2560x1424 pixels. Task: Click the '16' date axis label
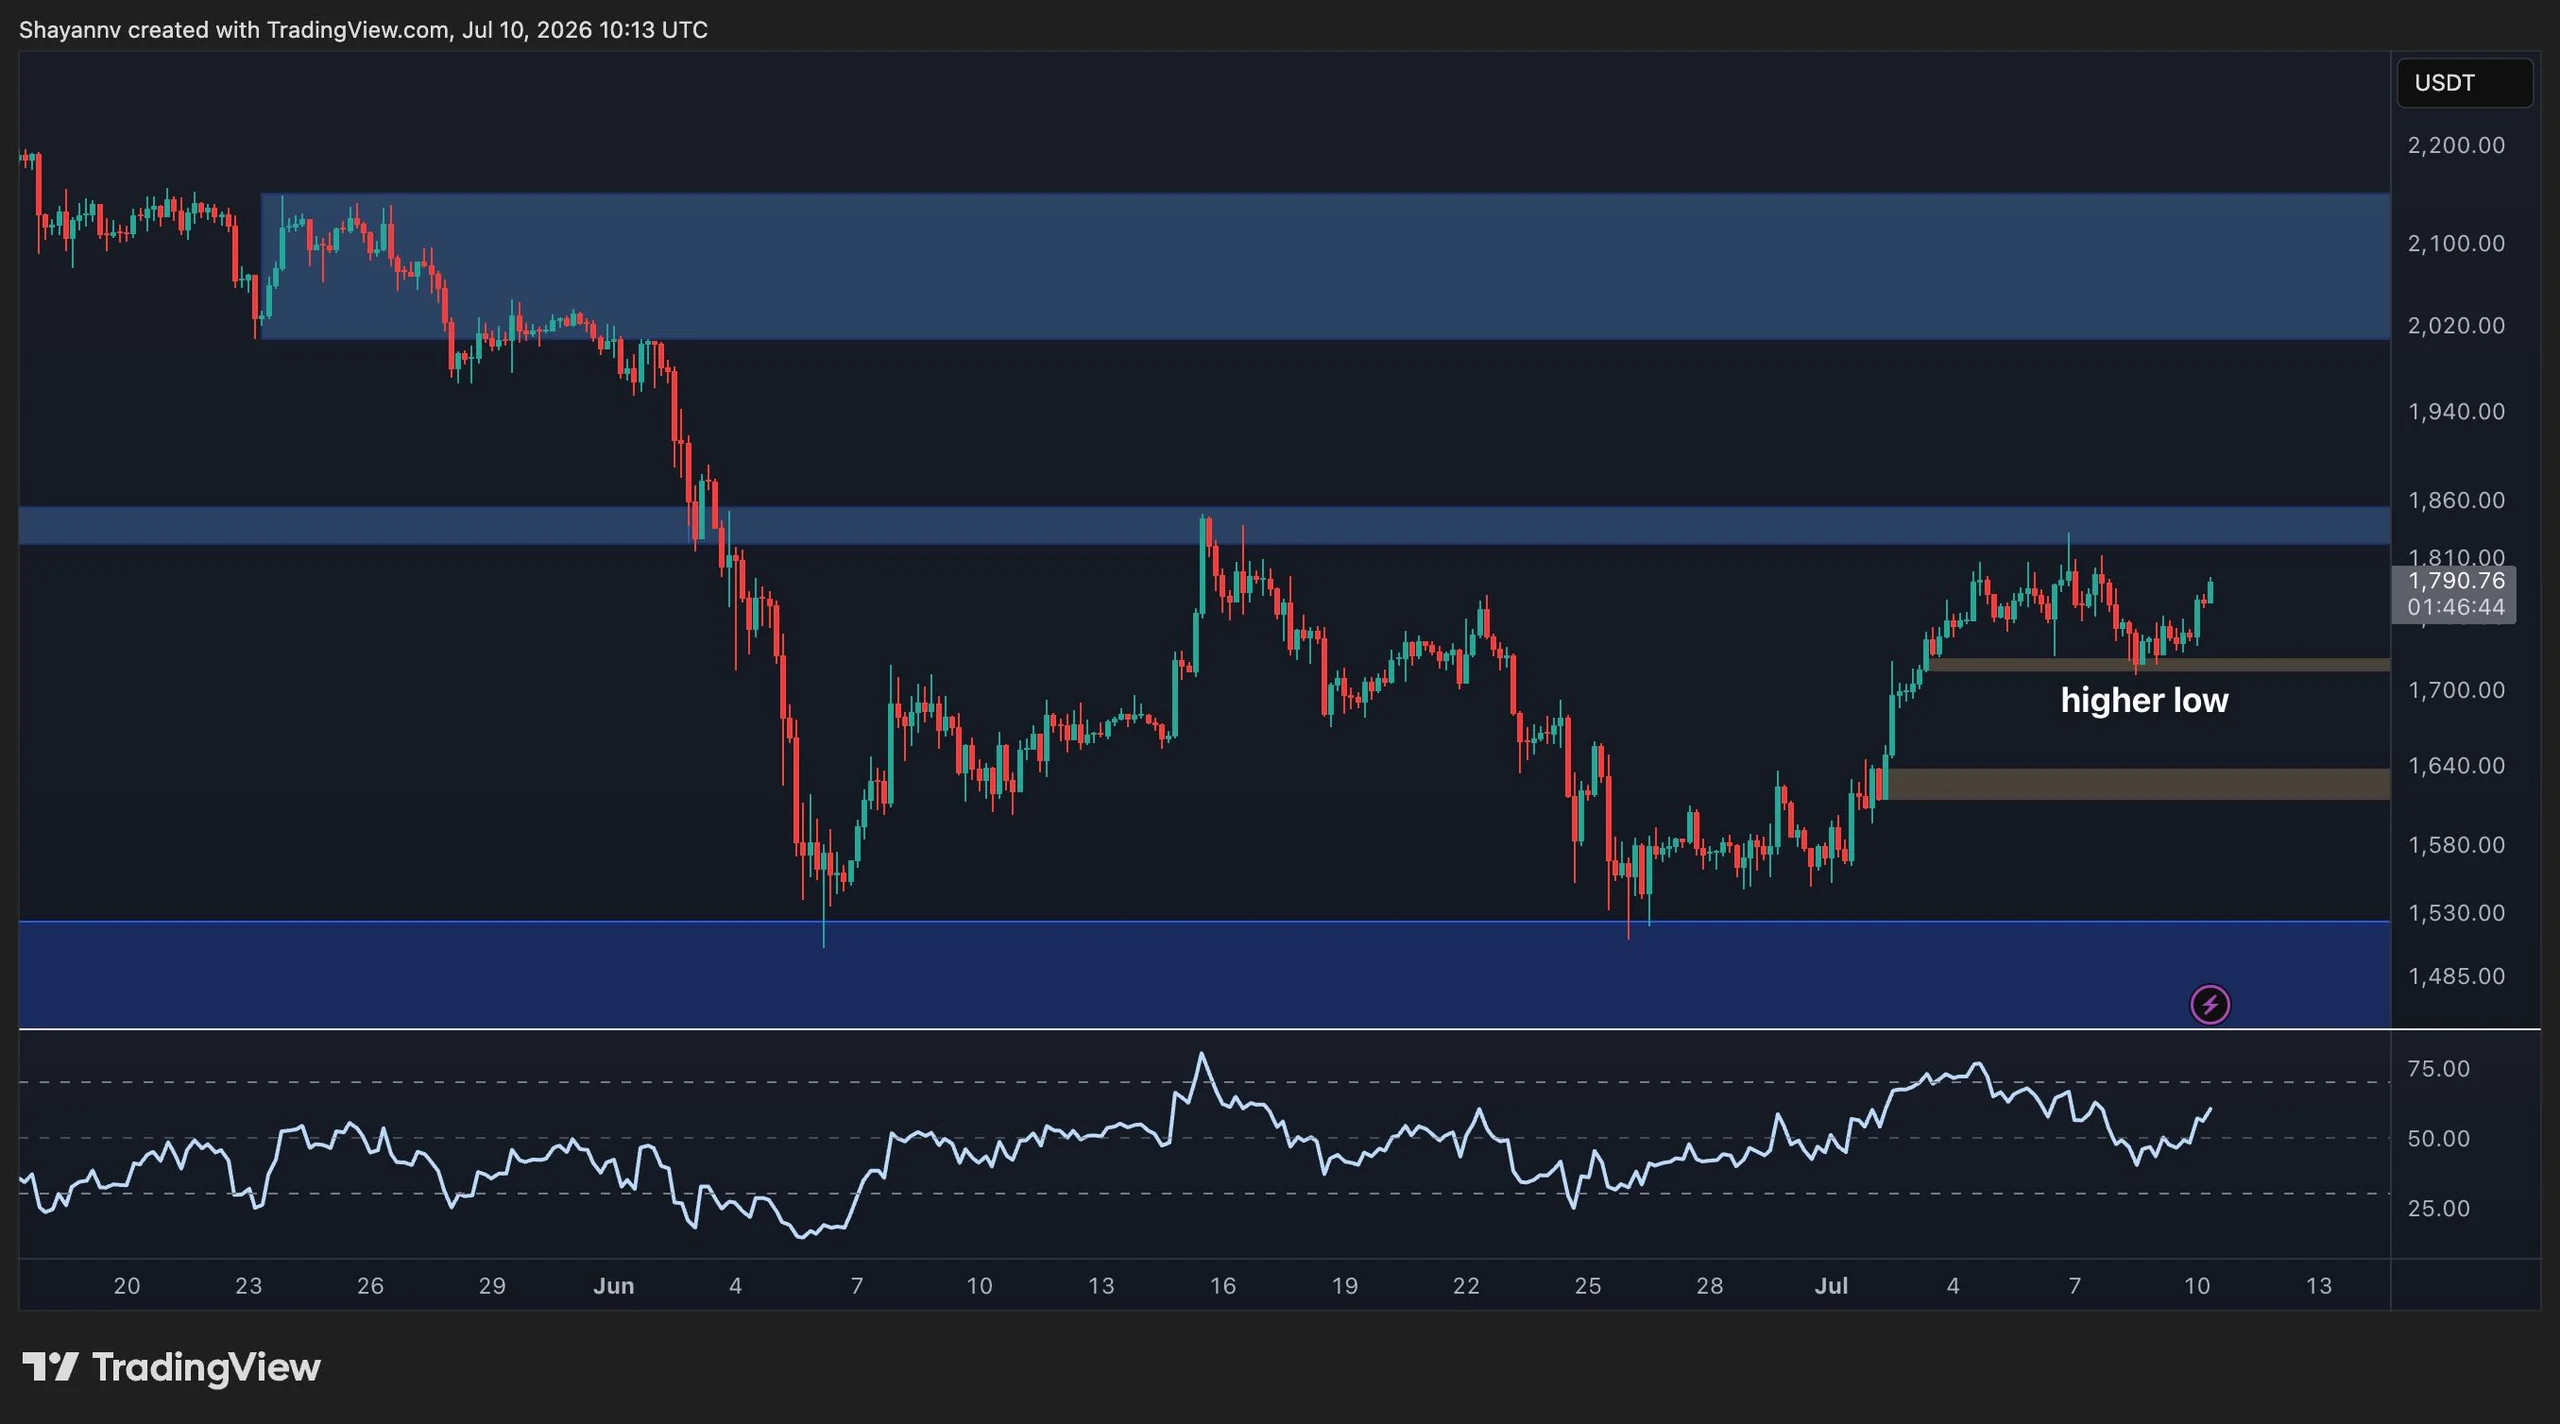[1223, 1286]
